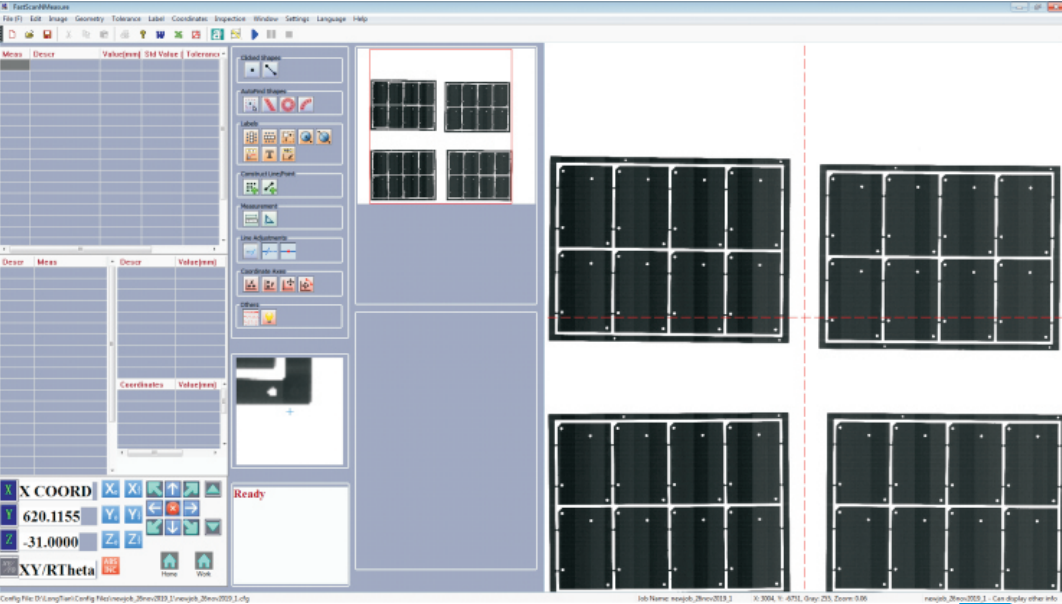Choose AutoFind point selection tool

[x=251, y=104]
